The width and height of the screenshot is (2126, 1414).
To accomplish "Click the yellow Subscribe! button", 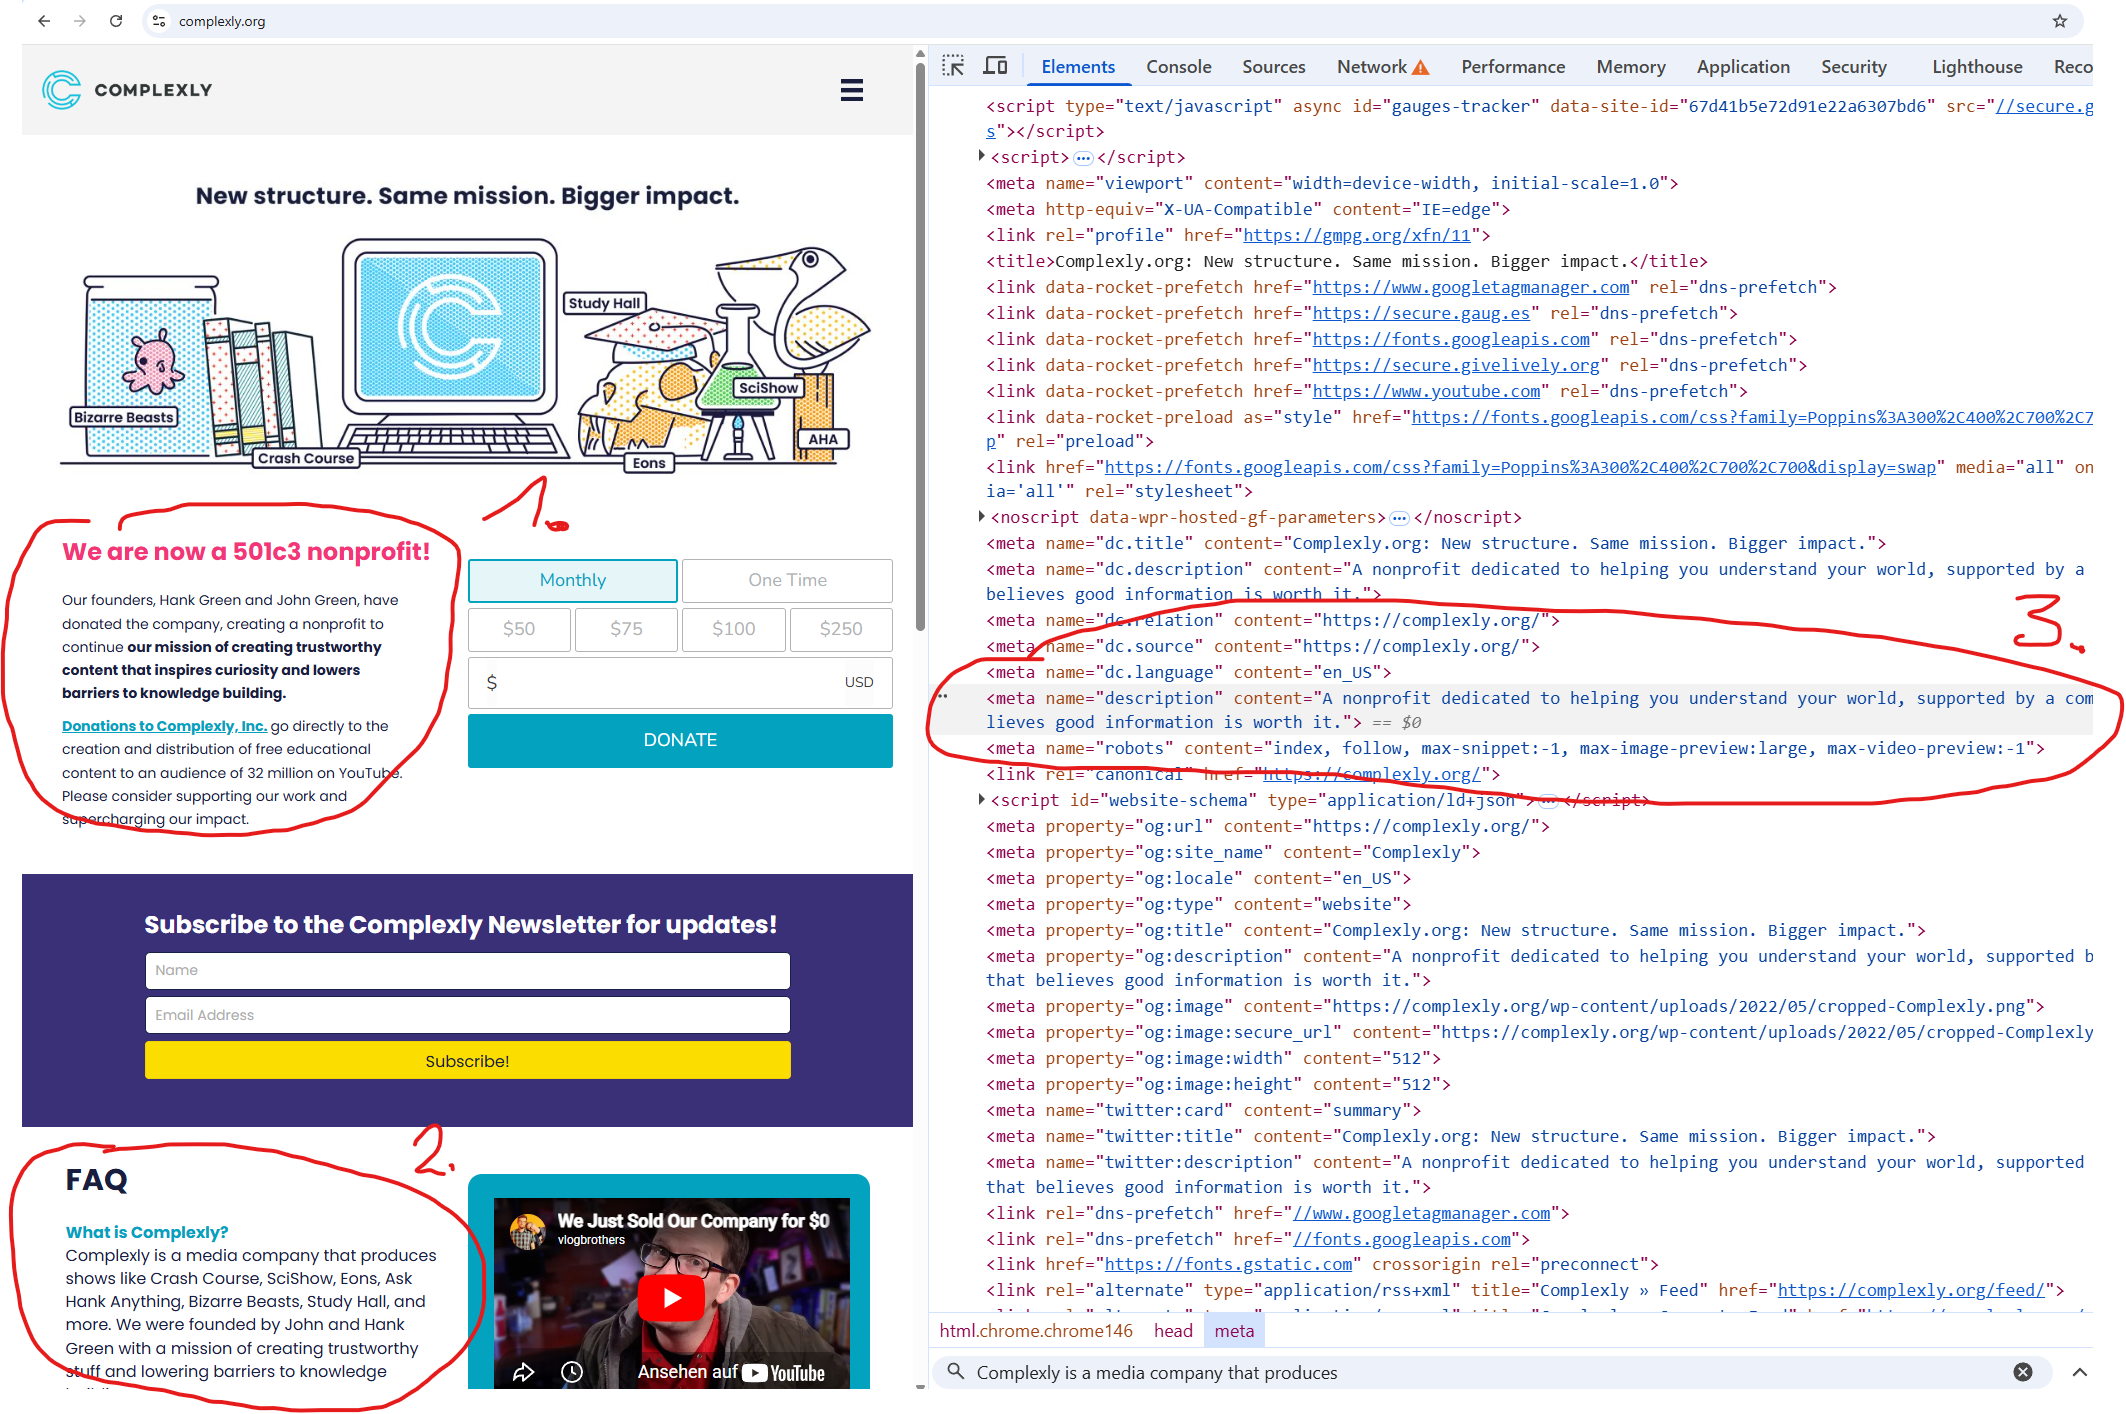I will click(467, 1061).
